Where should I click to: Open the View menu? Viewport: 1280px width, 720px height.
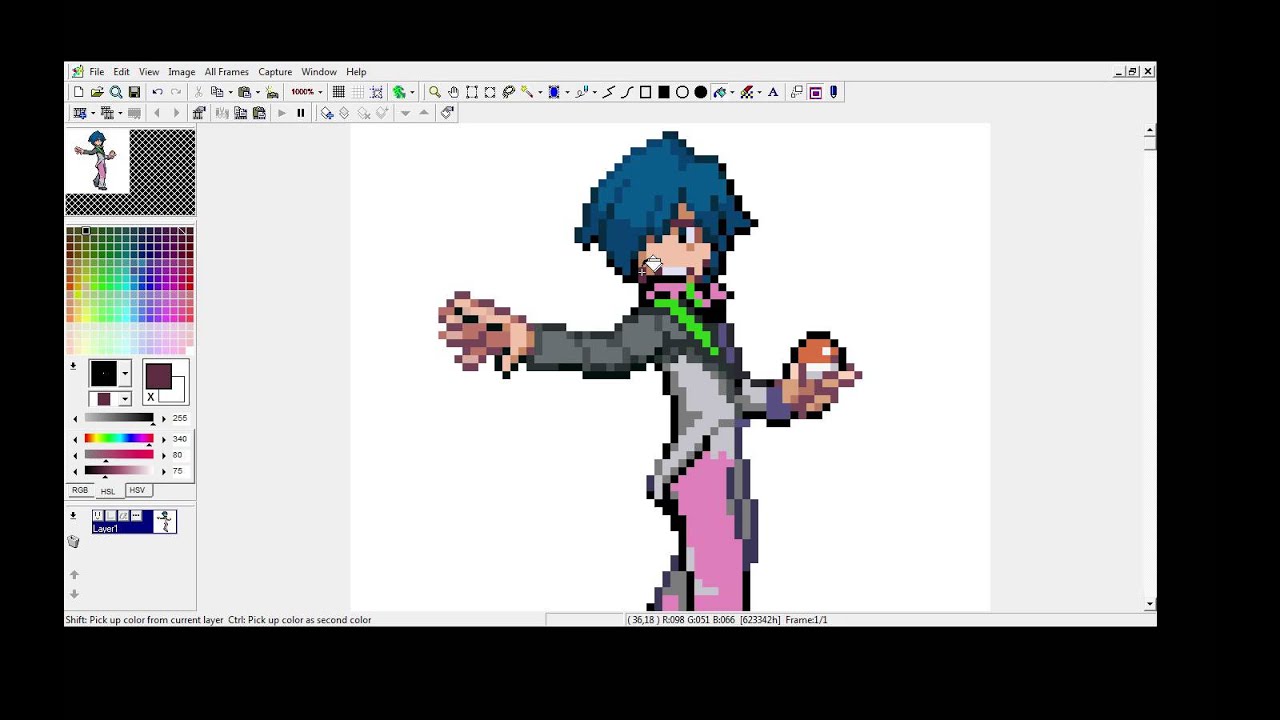(x=149, y=72)
